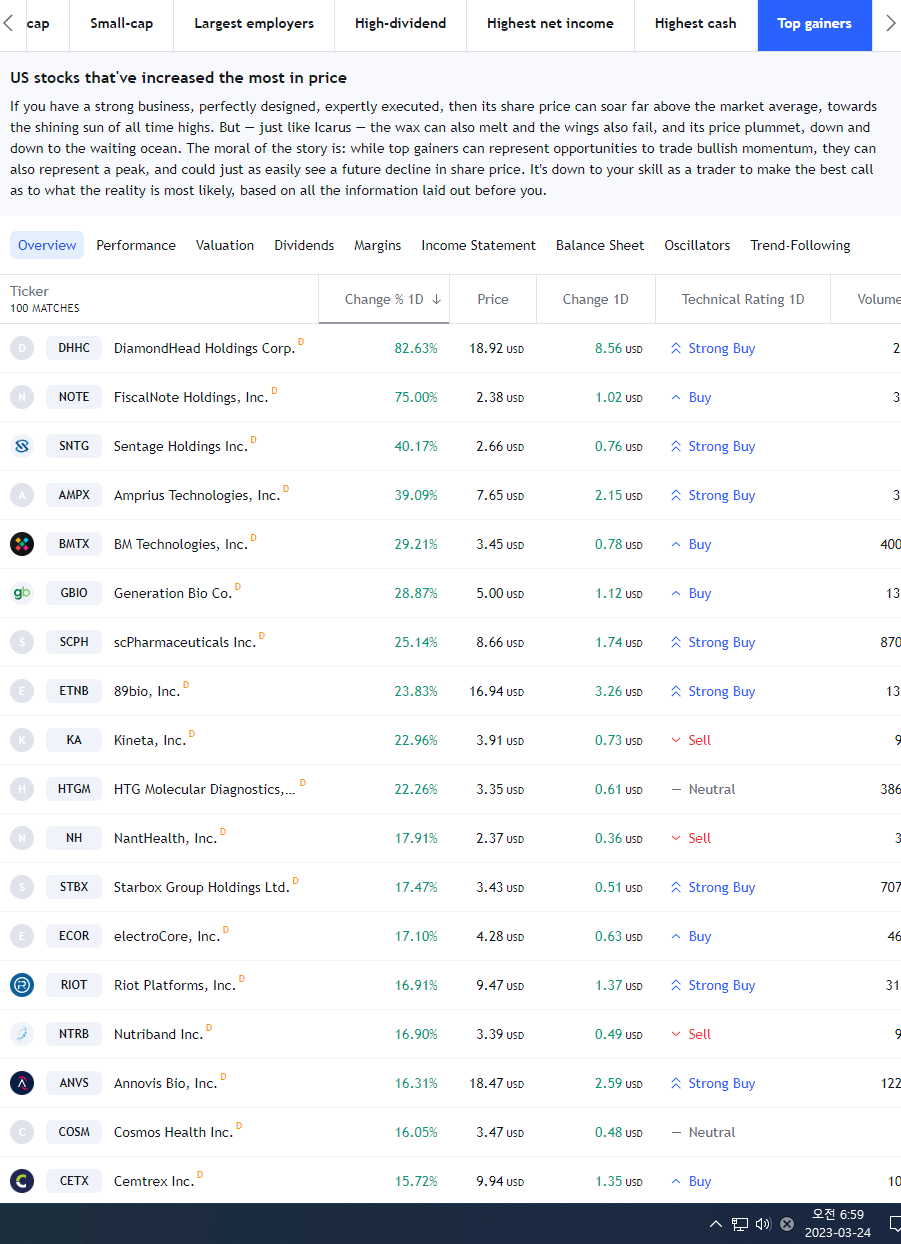Click the Sell rating for Kineta
This screenshot has width=901, height=1244.
[x=691, y=740]
